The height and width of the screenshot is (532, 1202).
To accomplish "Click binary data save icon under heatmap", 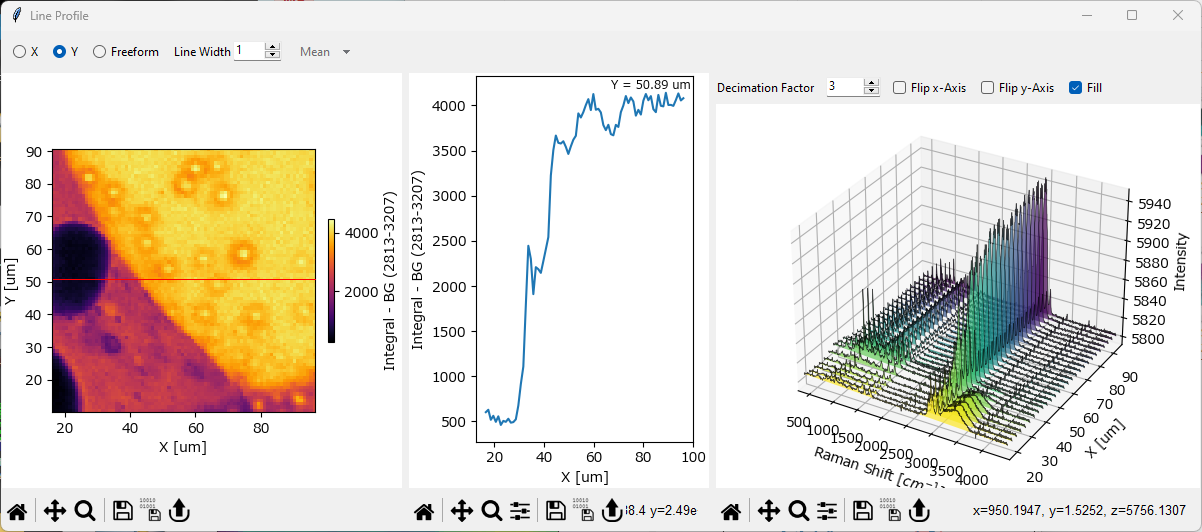I will tap(148, 511).
